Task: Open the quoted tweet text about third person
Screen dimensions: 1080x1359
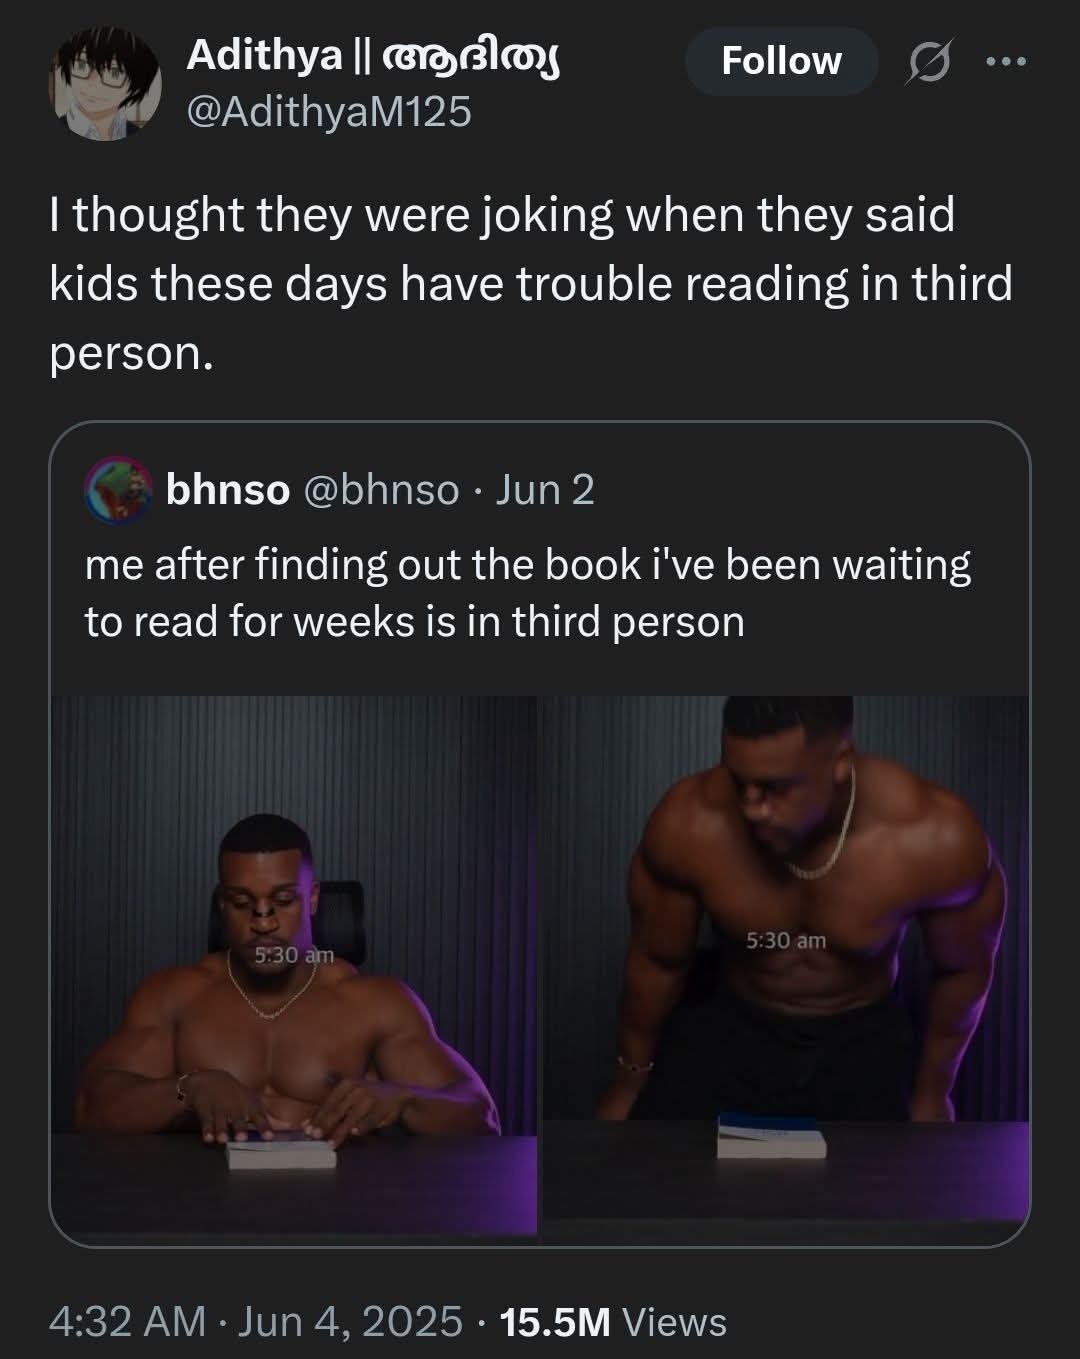Action: coord(527,593)
